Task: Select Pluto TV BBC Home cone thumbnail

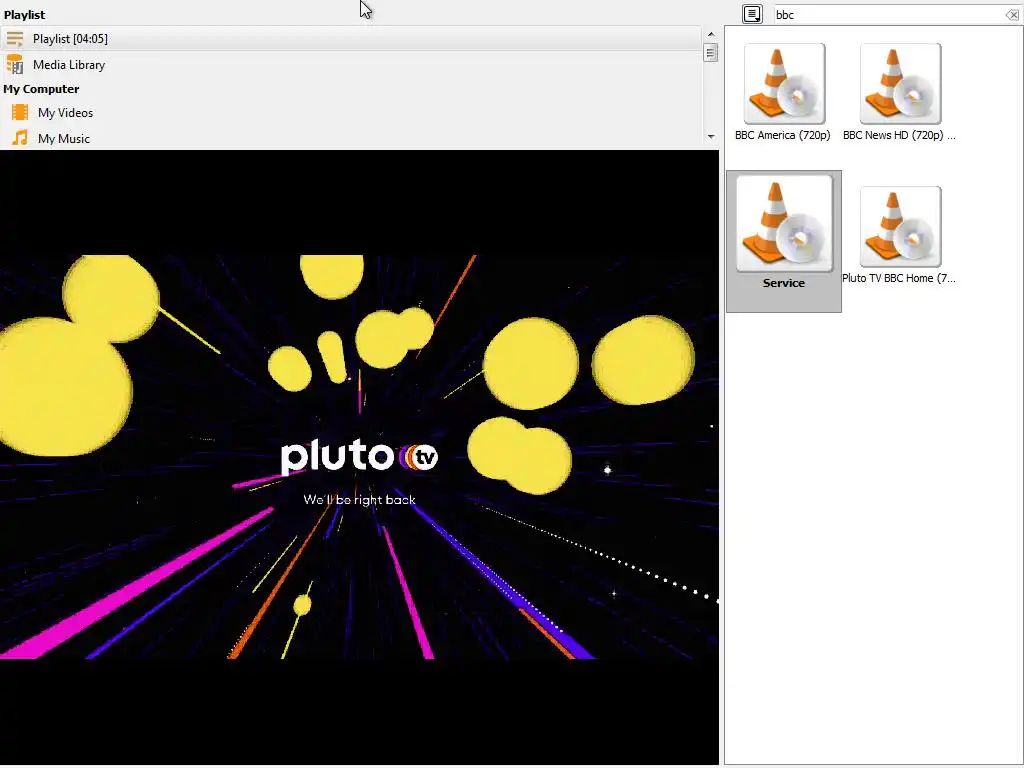Action: (901, 227)
